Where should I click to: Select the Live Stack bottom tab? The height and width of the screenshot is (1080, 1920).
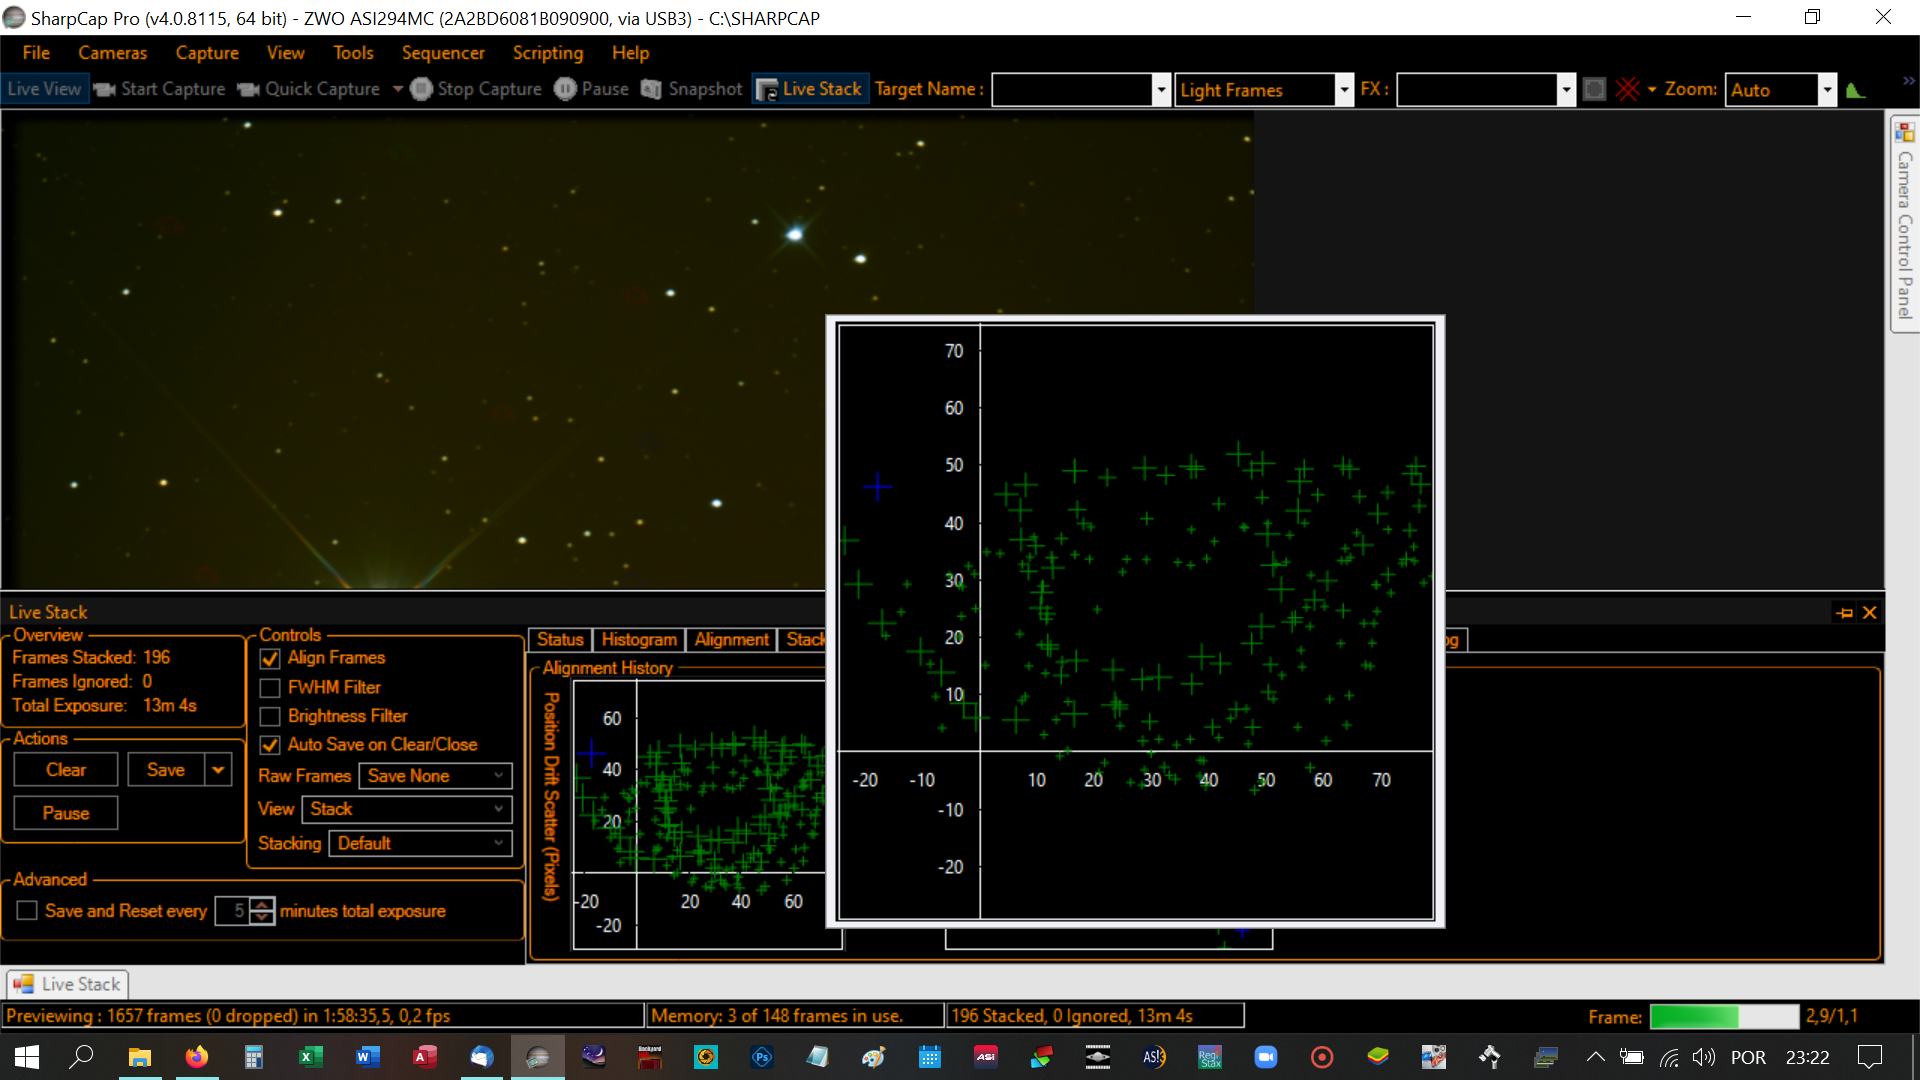click(x=68, y=984)
